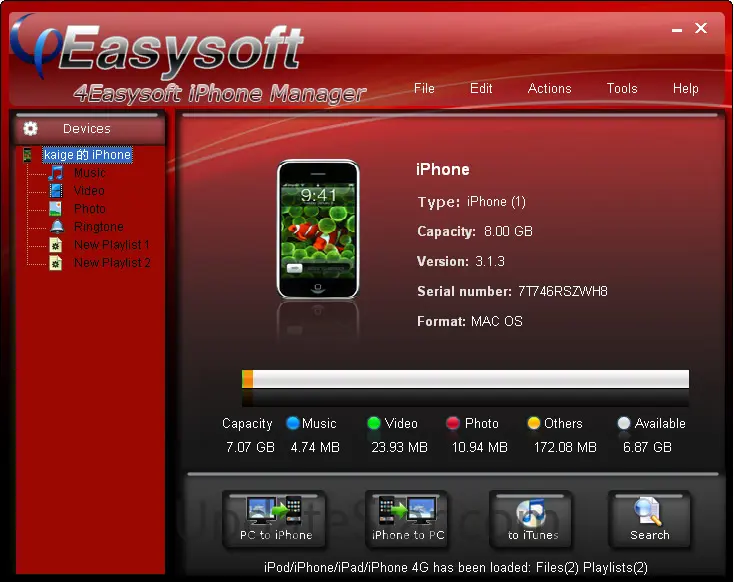Open the Actions menu
This screenshot has height=582, width=734.
point(550,88)
